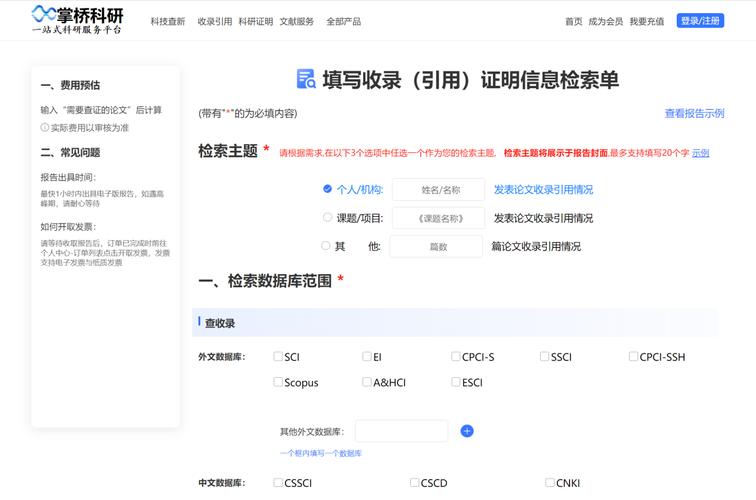This screenshot has height=500, width=756.
Task: Click the info icon next to 实际费用以审核为准
Action: (x=44, y=127)
